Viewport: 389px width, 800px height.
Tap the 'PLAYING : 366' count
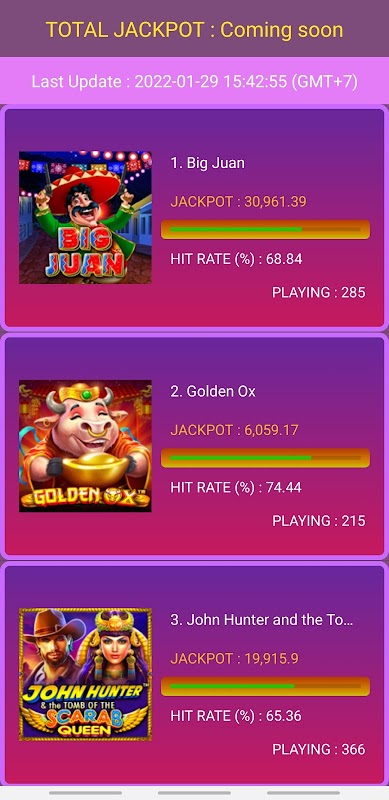coord(319,749)
